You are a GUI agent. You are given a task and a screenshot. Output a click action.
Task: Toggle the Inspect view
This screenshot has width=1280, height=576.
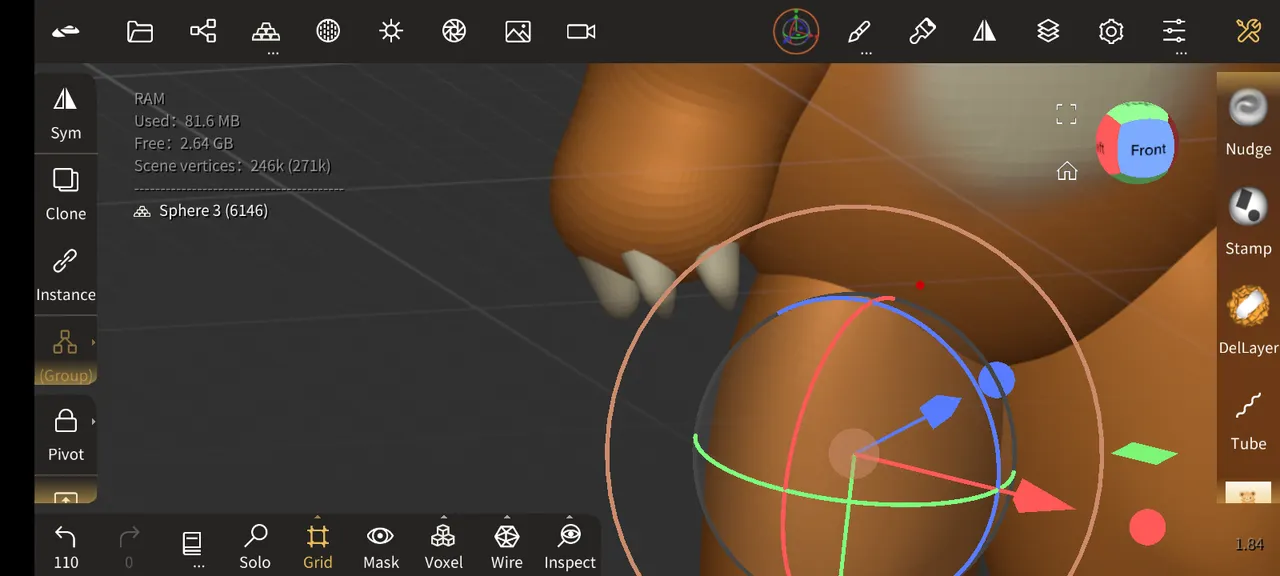(570, 547)
